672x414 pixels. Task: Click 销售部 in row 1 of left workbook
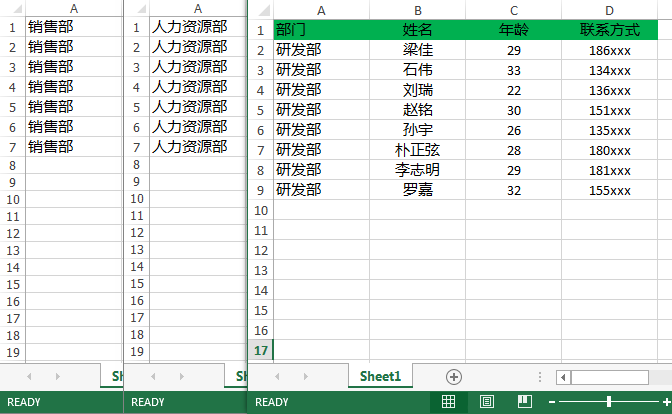pos(74,27)
